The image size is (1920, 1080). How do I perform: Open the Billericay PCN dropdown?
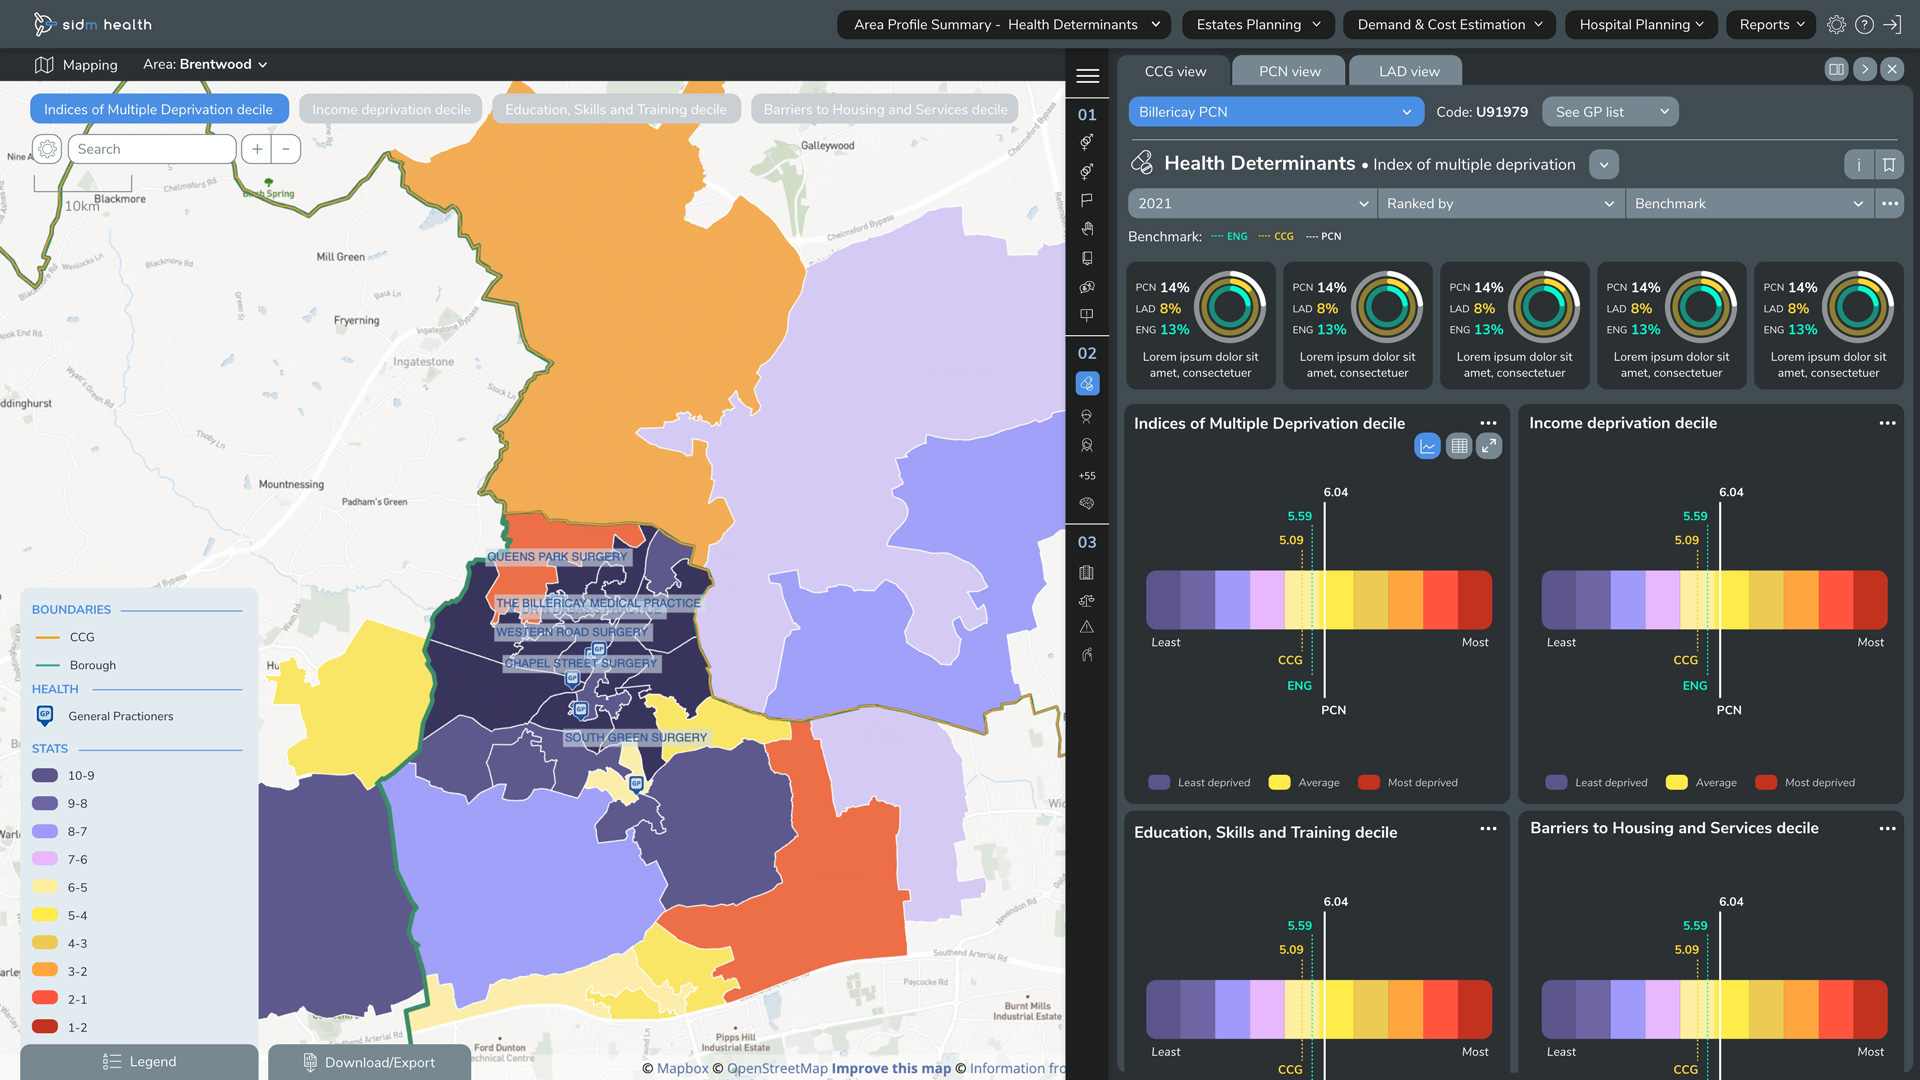1275,112
